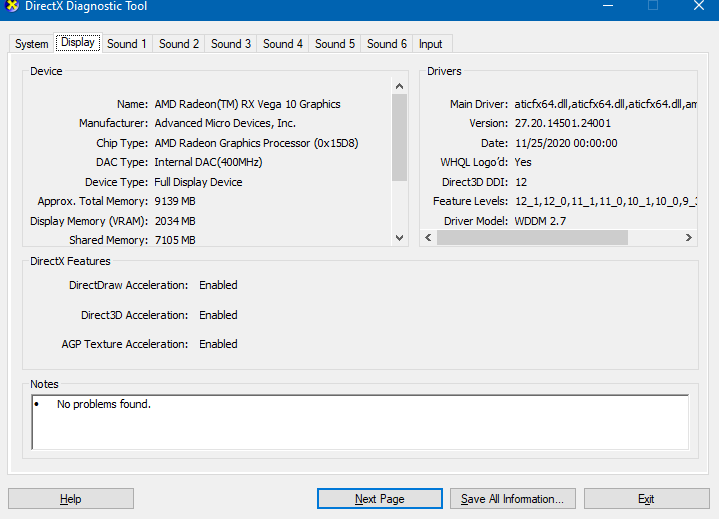
Task: Click the Direct3D DDI value '12'
Action: coord(521,182)
